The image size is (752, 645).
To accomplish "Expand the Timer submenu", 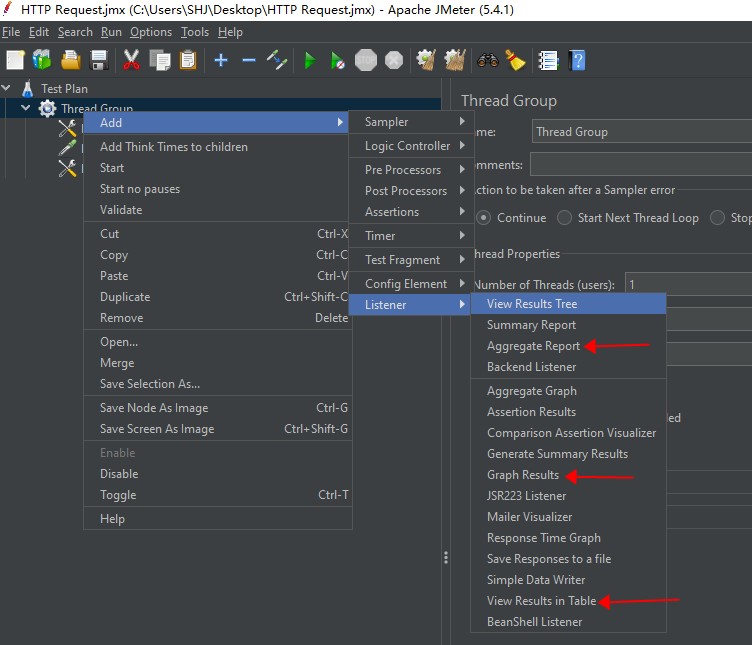I will (x=411, y=236).
